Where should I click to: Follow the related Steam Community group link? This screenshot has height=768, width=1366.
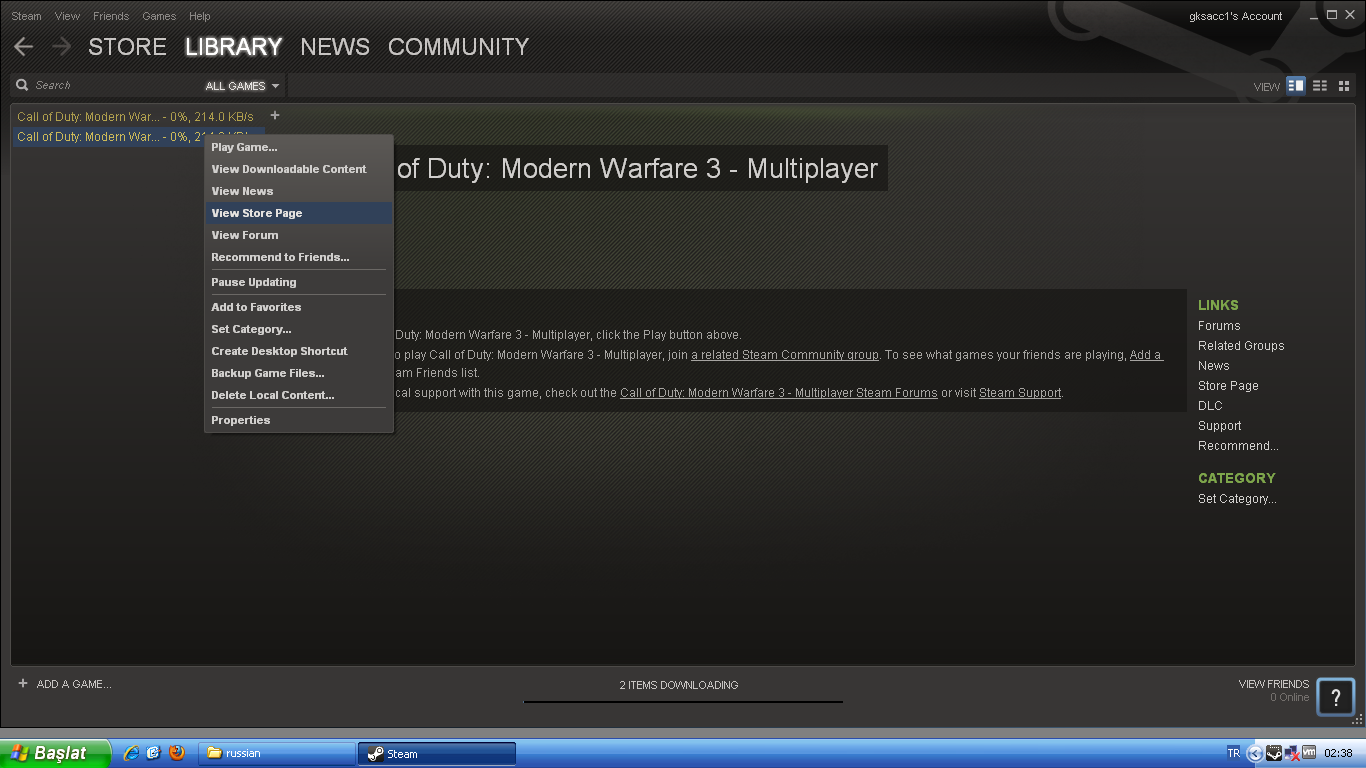coord(785,355)
